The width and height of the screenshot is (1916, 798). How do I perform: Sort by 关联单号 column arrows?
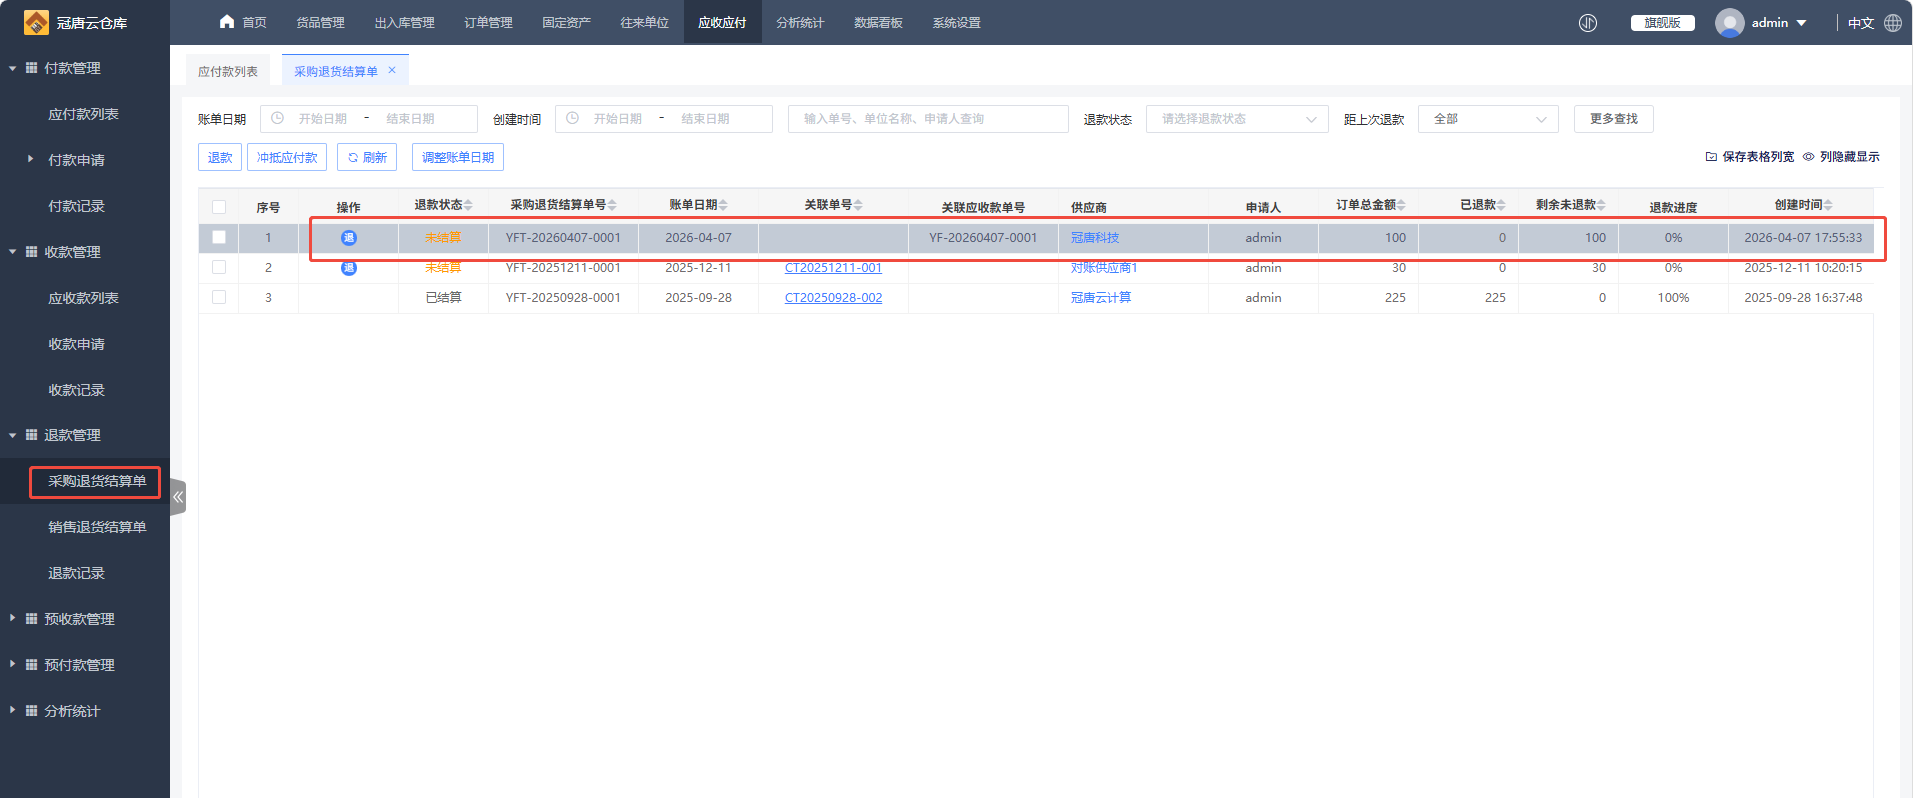point(858,205)
